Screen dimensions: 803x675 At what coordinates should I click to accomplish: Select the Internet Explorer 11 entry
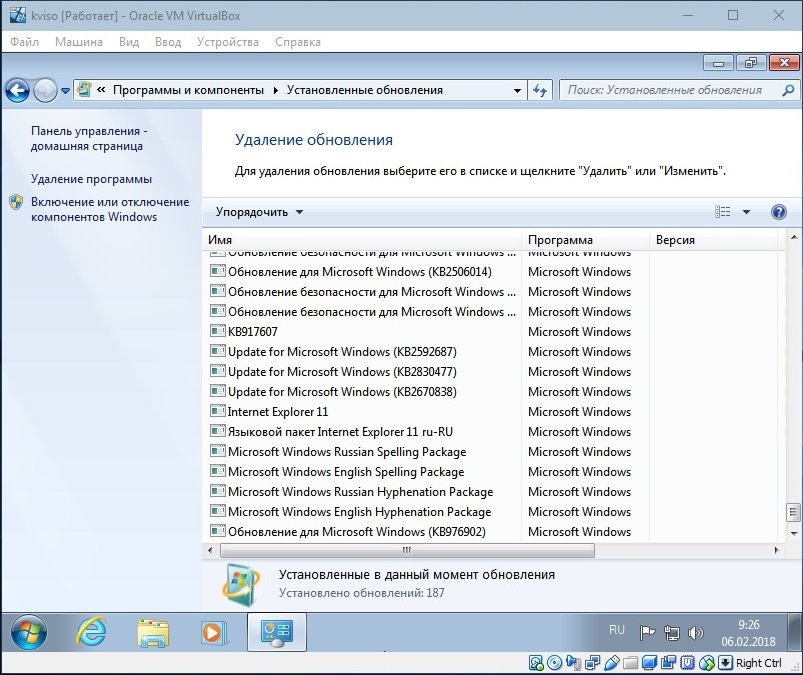tap(278, 412)
